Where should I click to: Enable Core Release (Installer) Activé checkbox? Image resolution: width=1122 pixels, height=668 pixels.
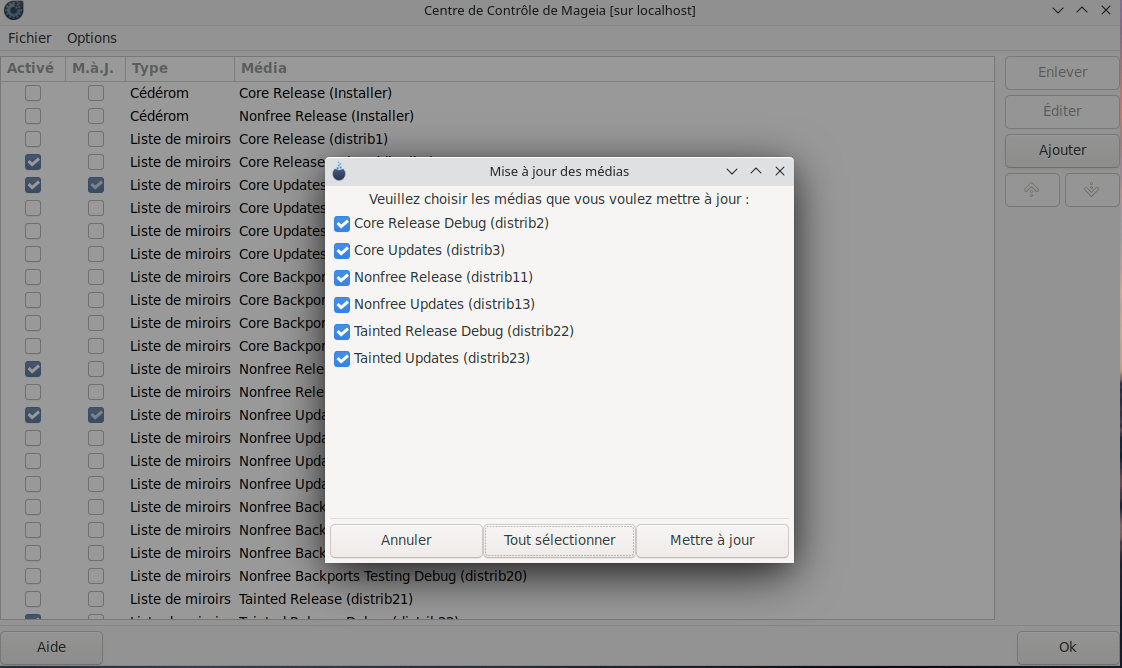[33, 93]
